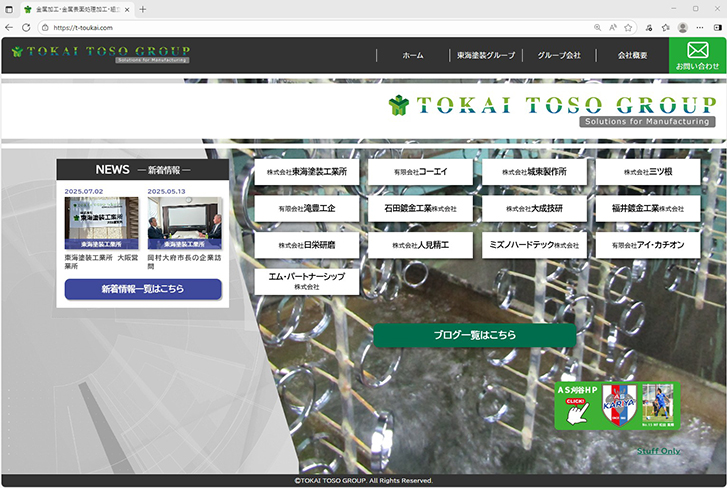Click the browser back arrow
The width and height of the screenshot is (727, 488).
[x=10, y=27]
